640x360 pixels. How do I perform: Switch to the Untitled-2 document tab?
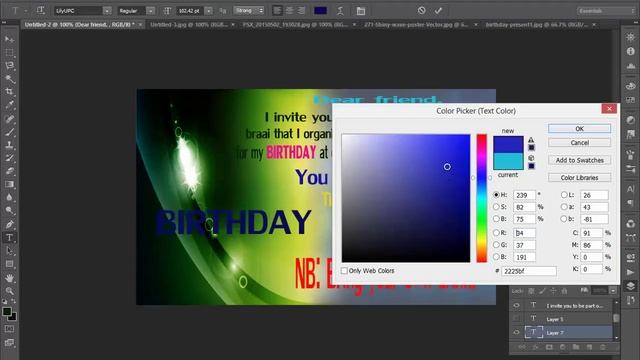[x=79, y=24]
